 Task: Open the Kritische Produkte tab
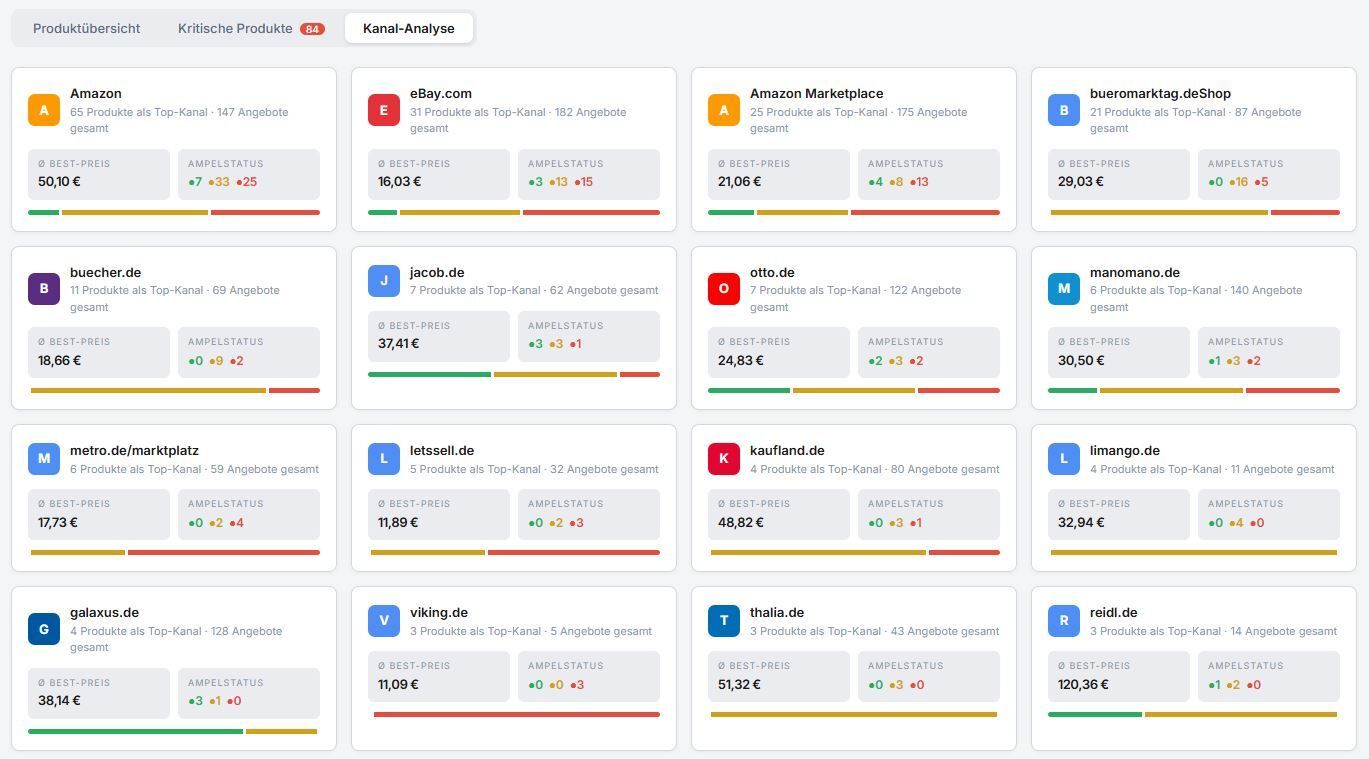coord(235,28)
